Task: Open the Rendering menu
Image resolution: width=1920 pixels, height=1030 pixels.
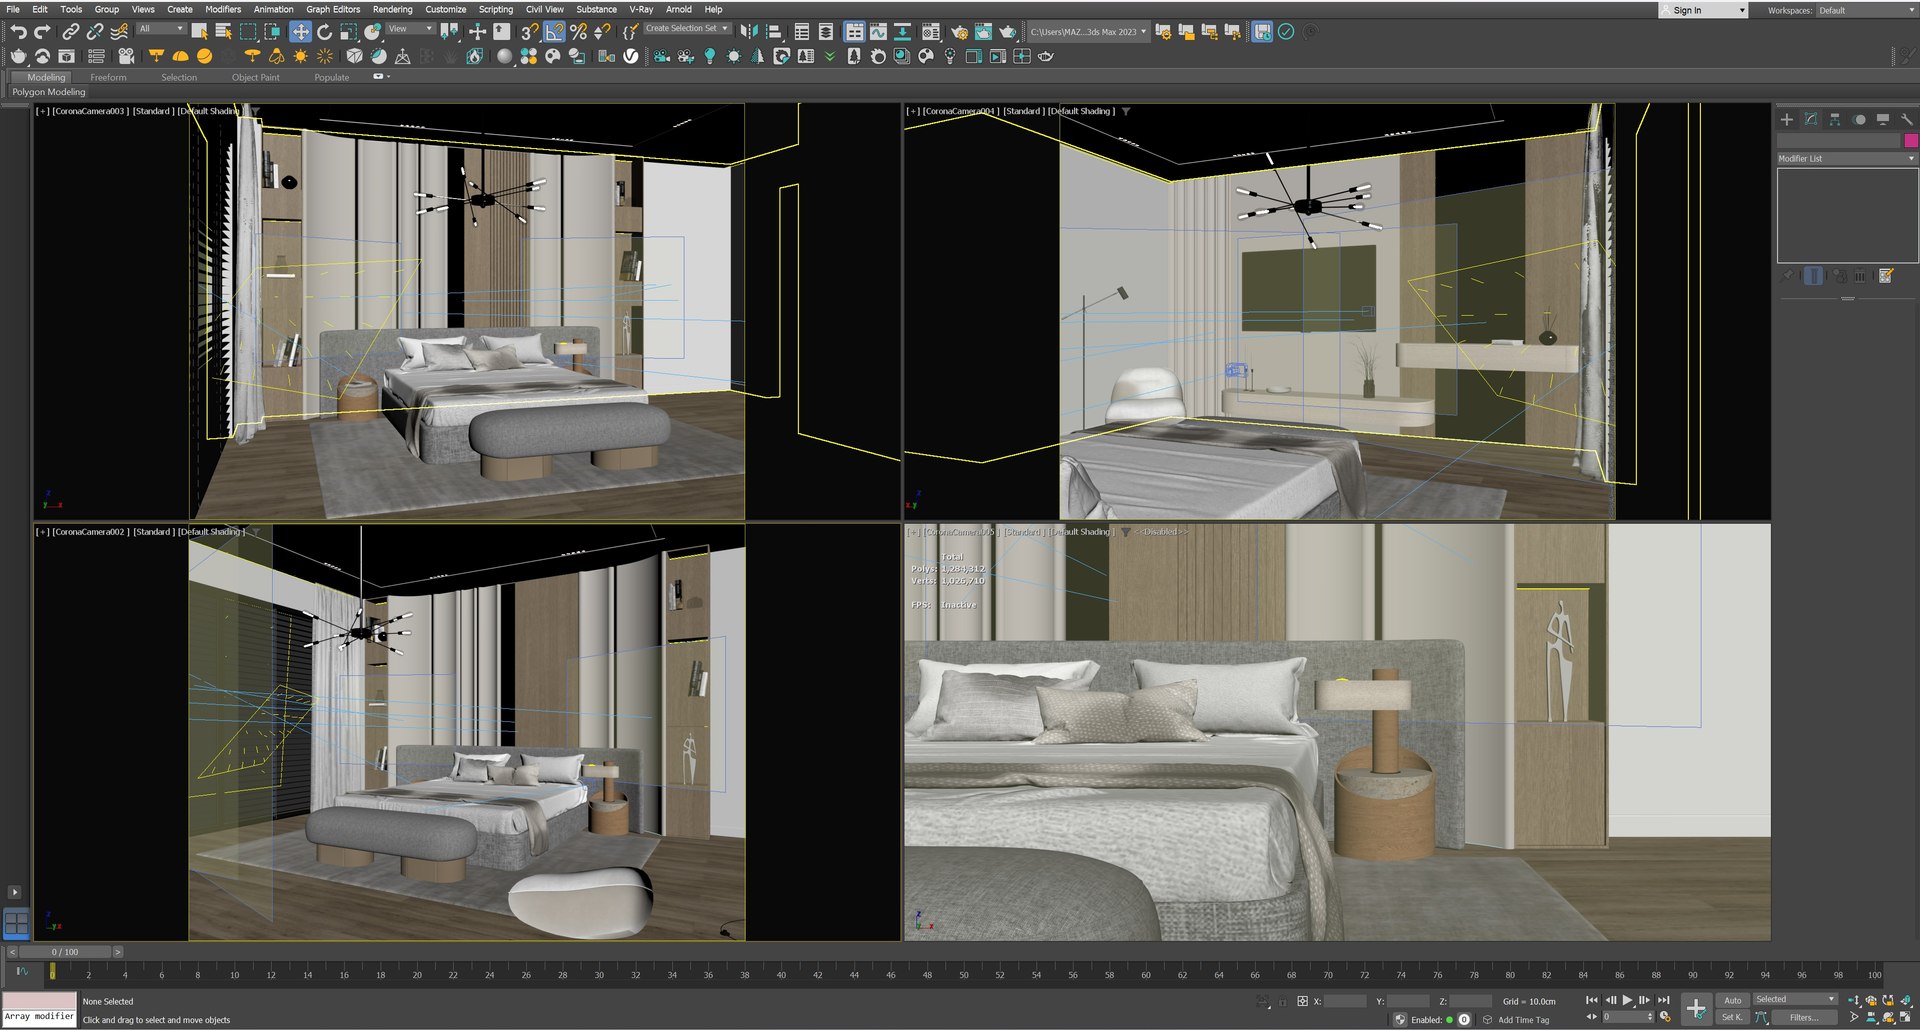Action: [x=392, y=9]
